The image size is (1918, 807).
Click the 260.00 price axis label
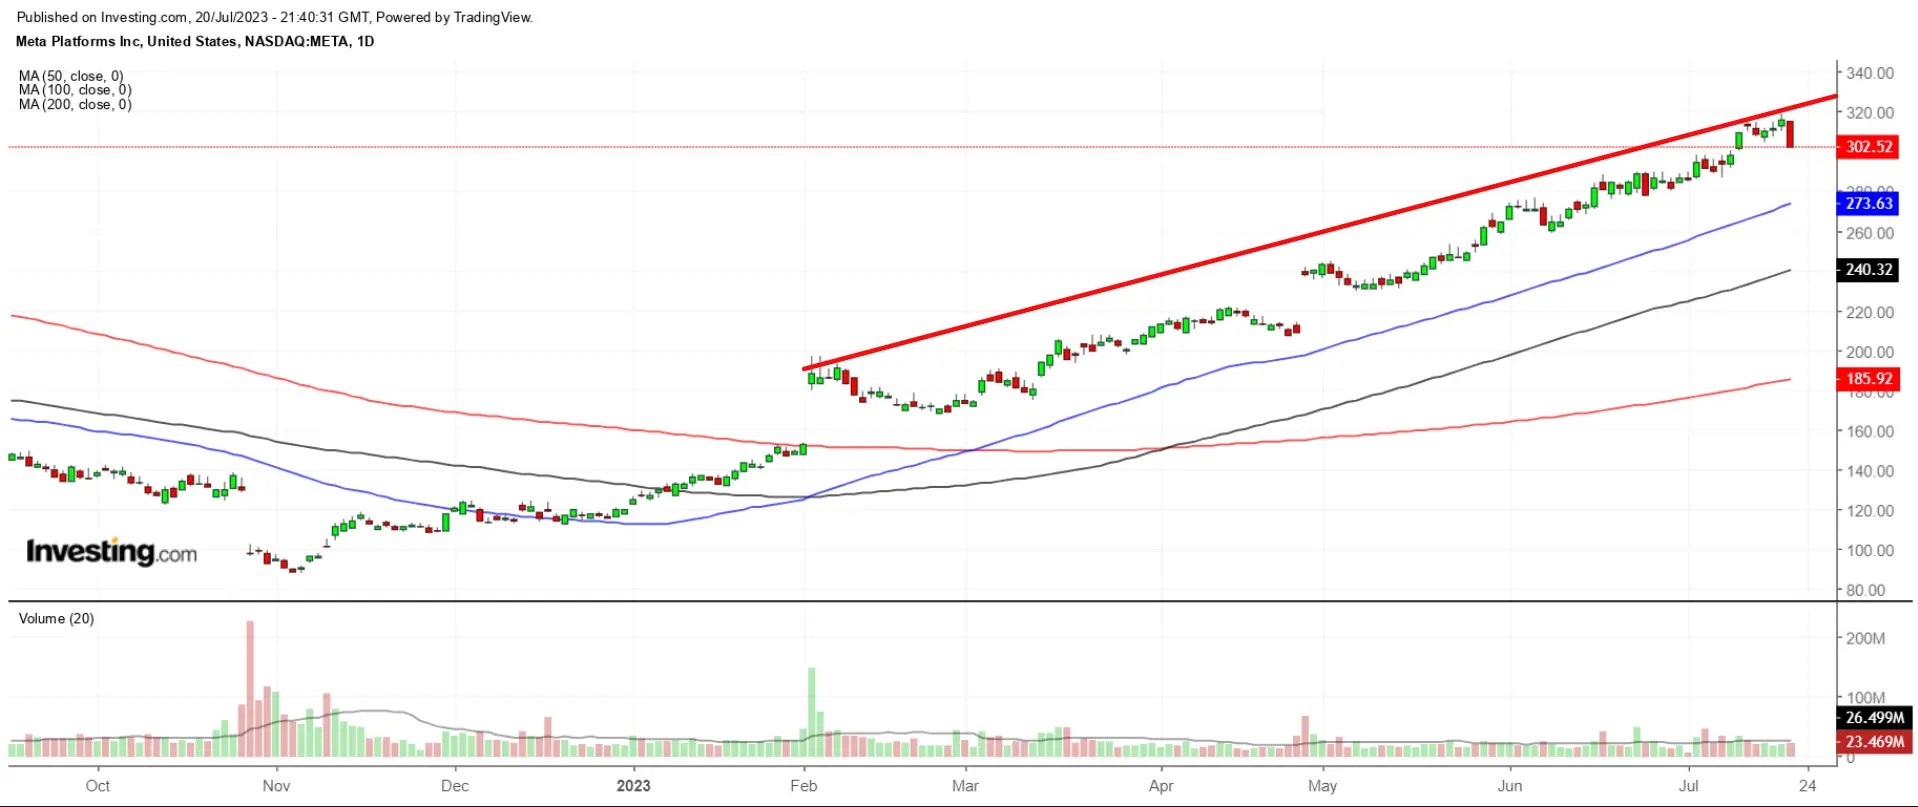click(1869, 233)
